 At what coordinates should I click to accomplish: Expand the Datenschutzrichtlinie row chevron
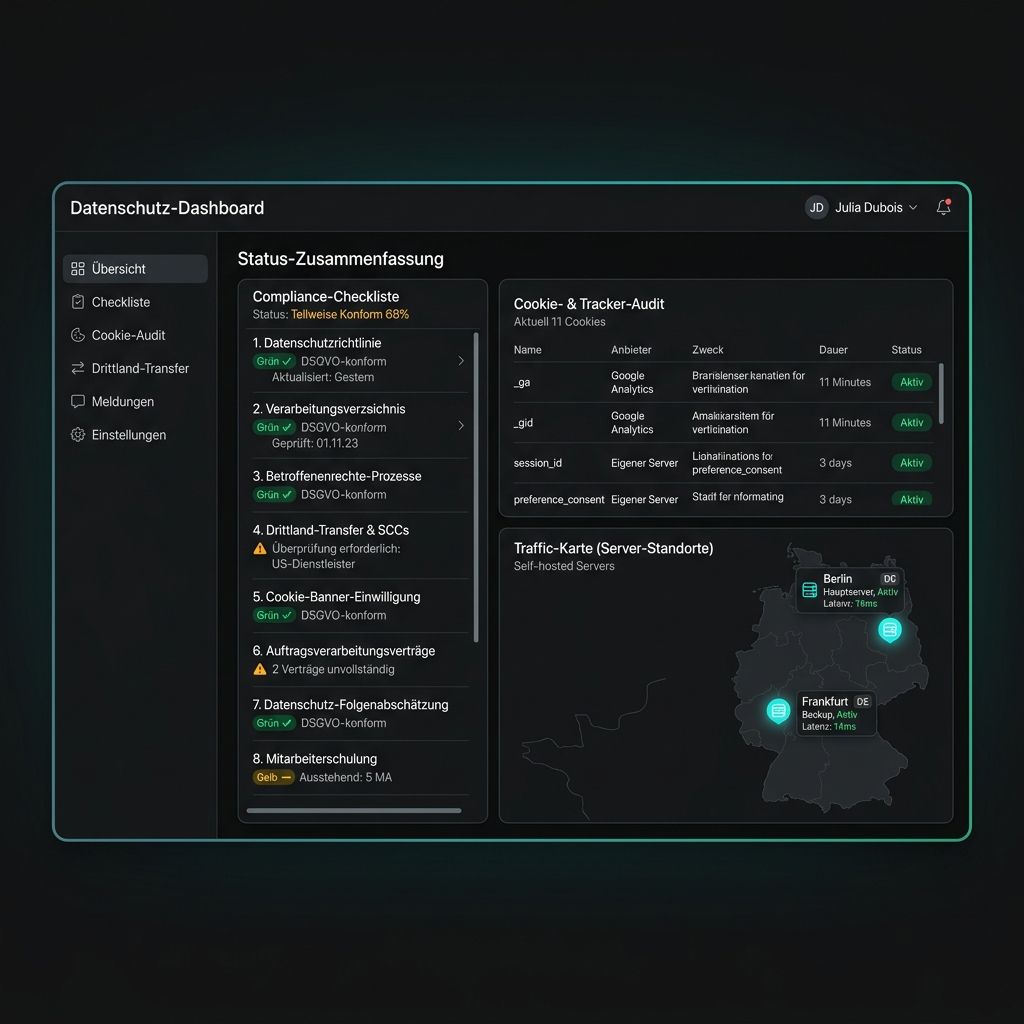(x=461, y=360)
